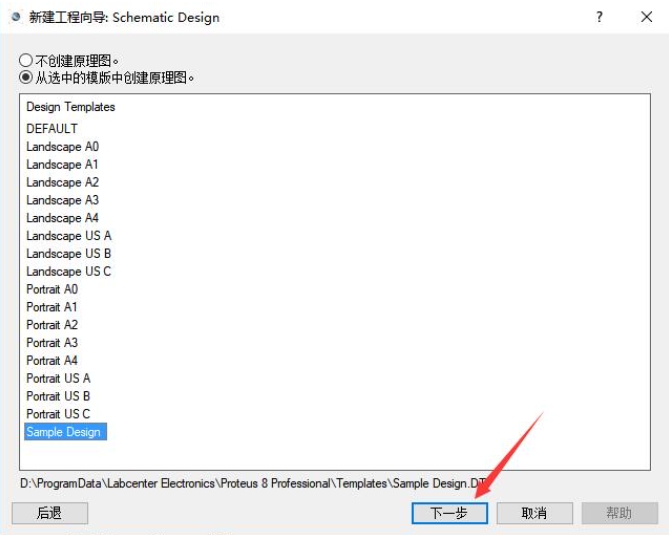The width and height of the screenshot is (669, 535).
Task: Click the Proteus app icon in title bar
Action: click(16, 17)
